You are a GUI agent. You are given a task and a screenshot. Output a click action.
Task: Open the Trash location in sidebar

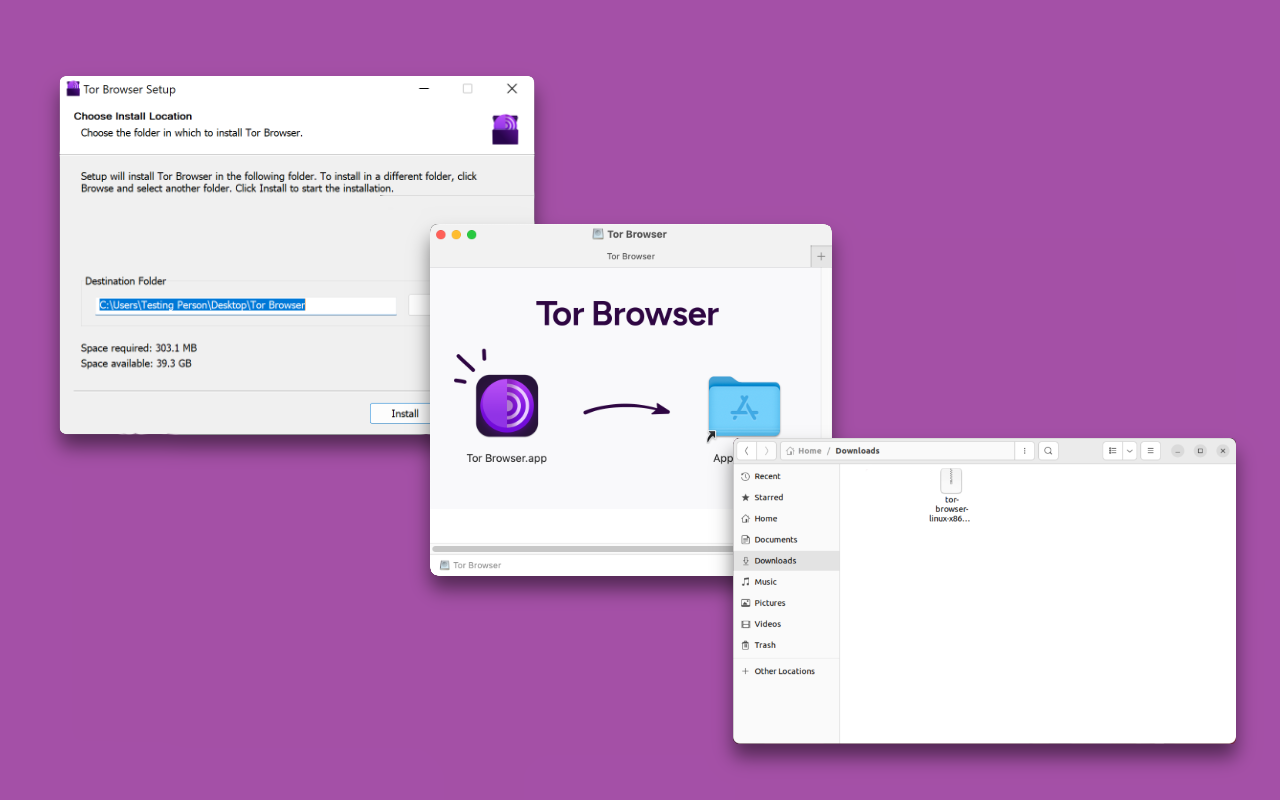[x=764, y=645]
